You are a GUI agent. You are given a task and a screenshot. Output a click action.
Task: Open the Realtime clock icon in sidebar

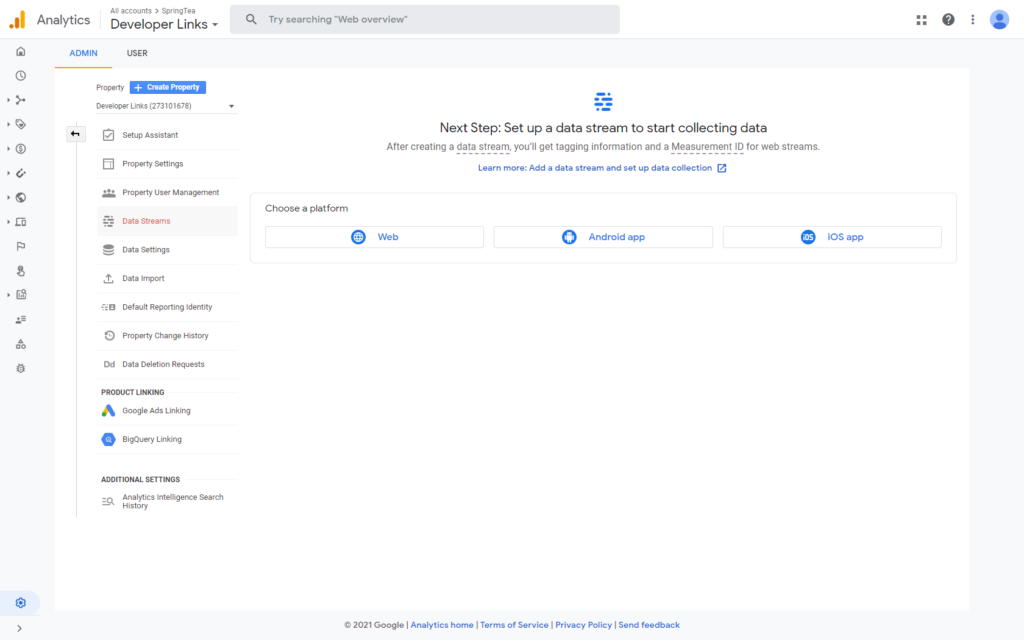tap(21, 76)
